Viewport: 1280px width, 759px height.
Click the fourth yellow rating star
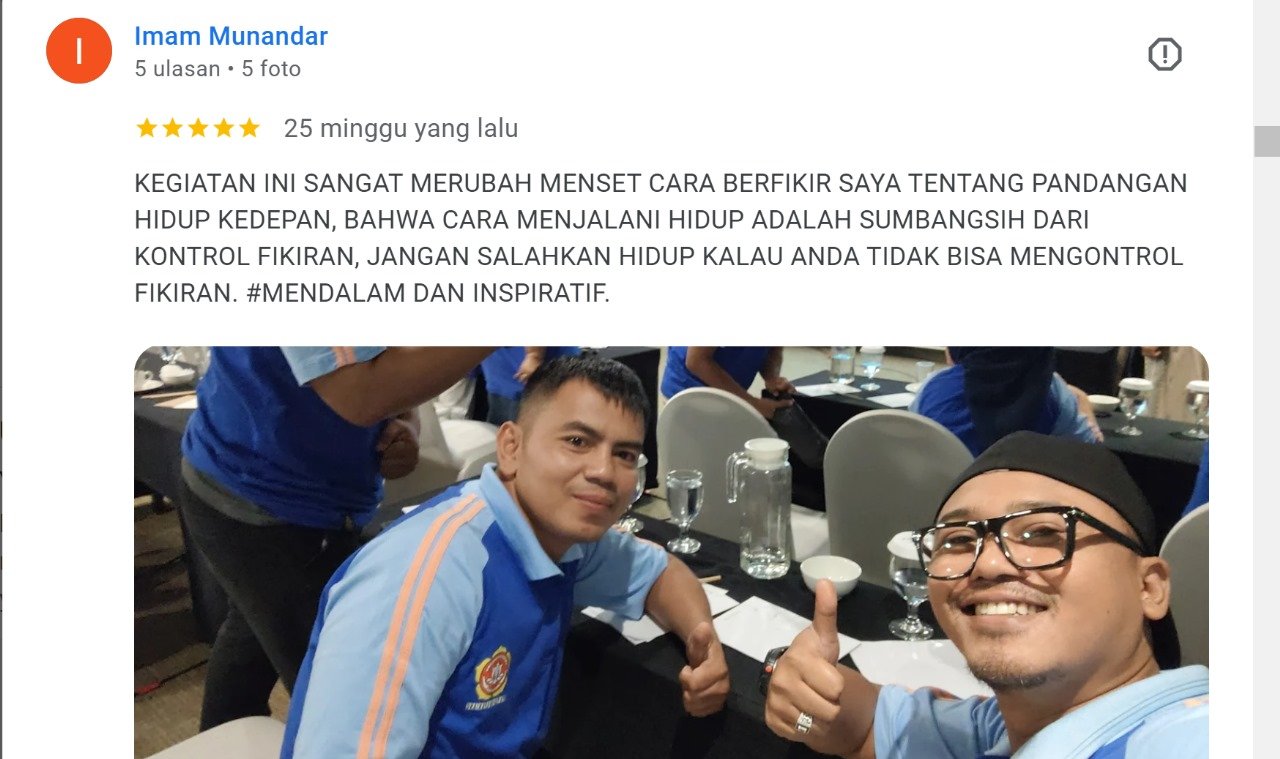tap(223, 128)
